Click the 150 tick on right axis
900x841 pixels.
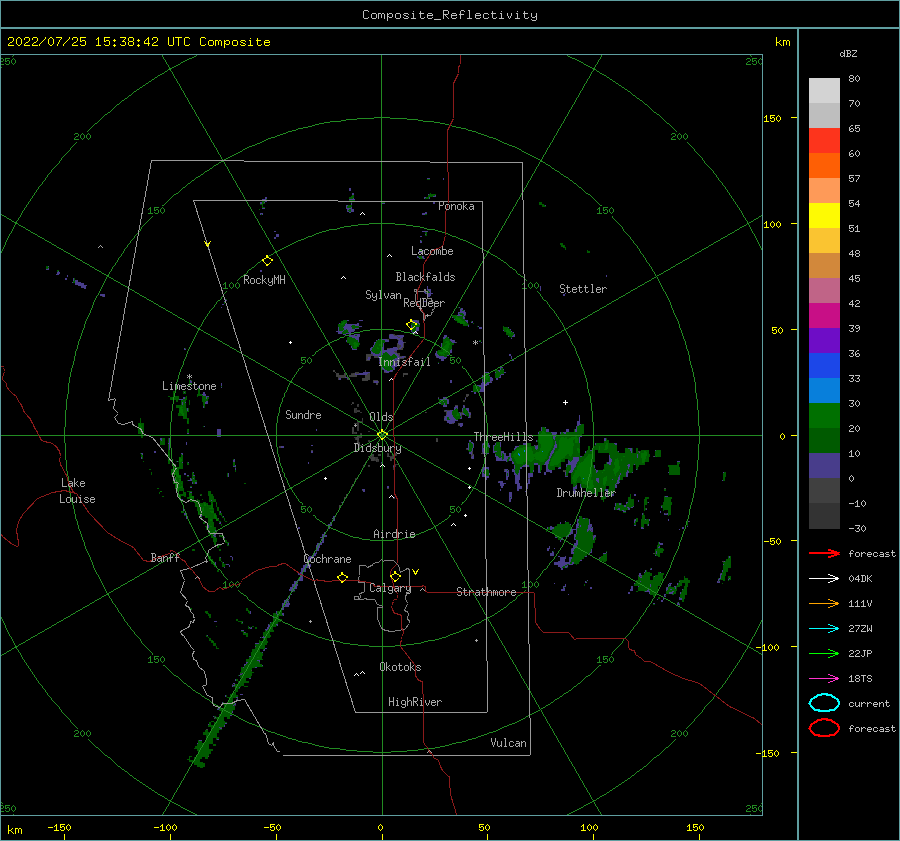coord(772,118)
